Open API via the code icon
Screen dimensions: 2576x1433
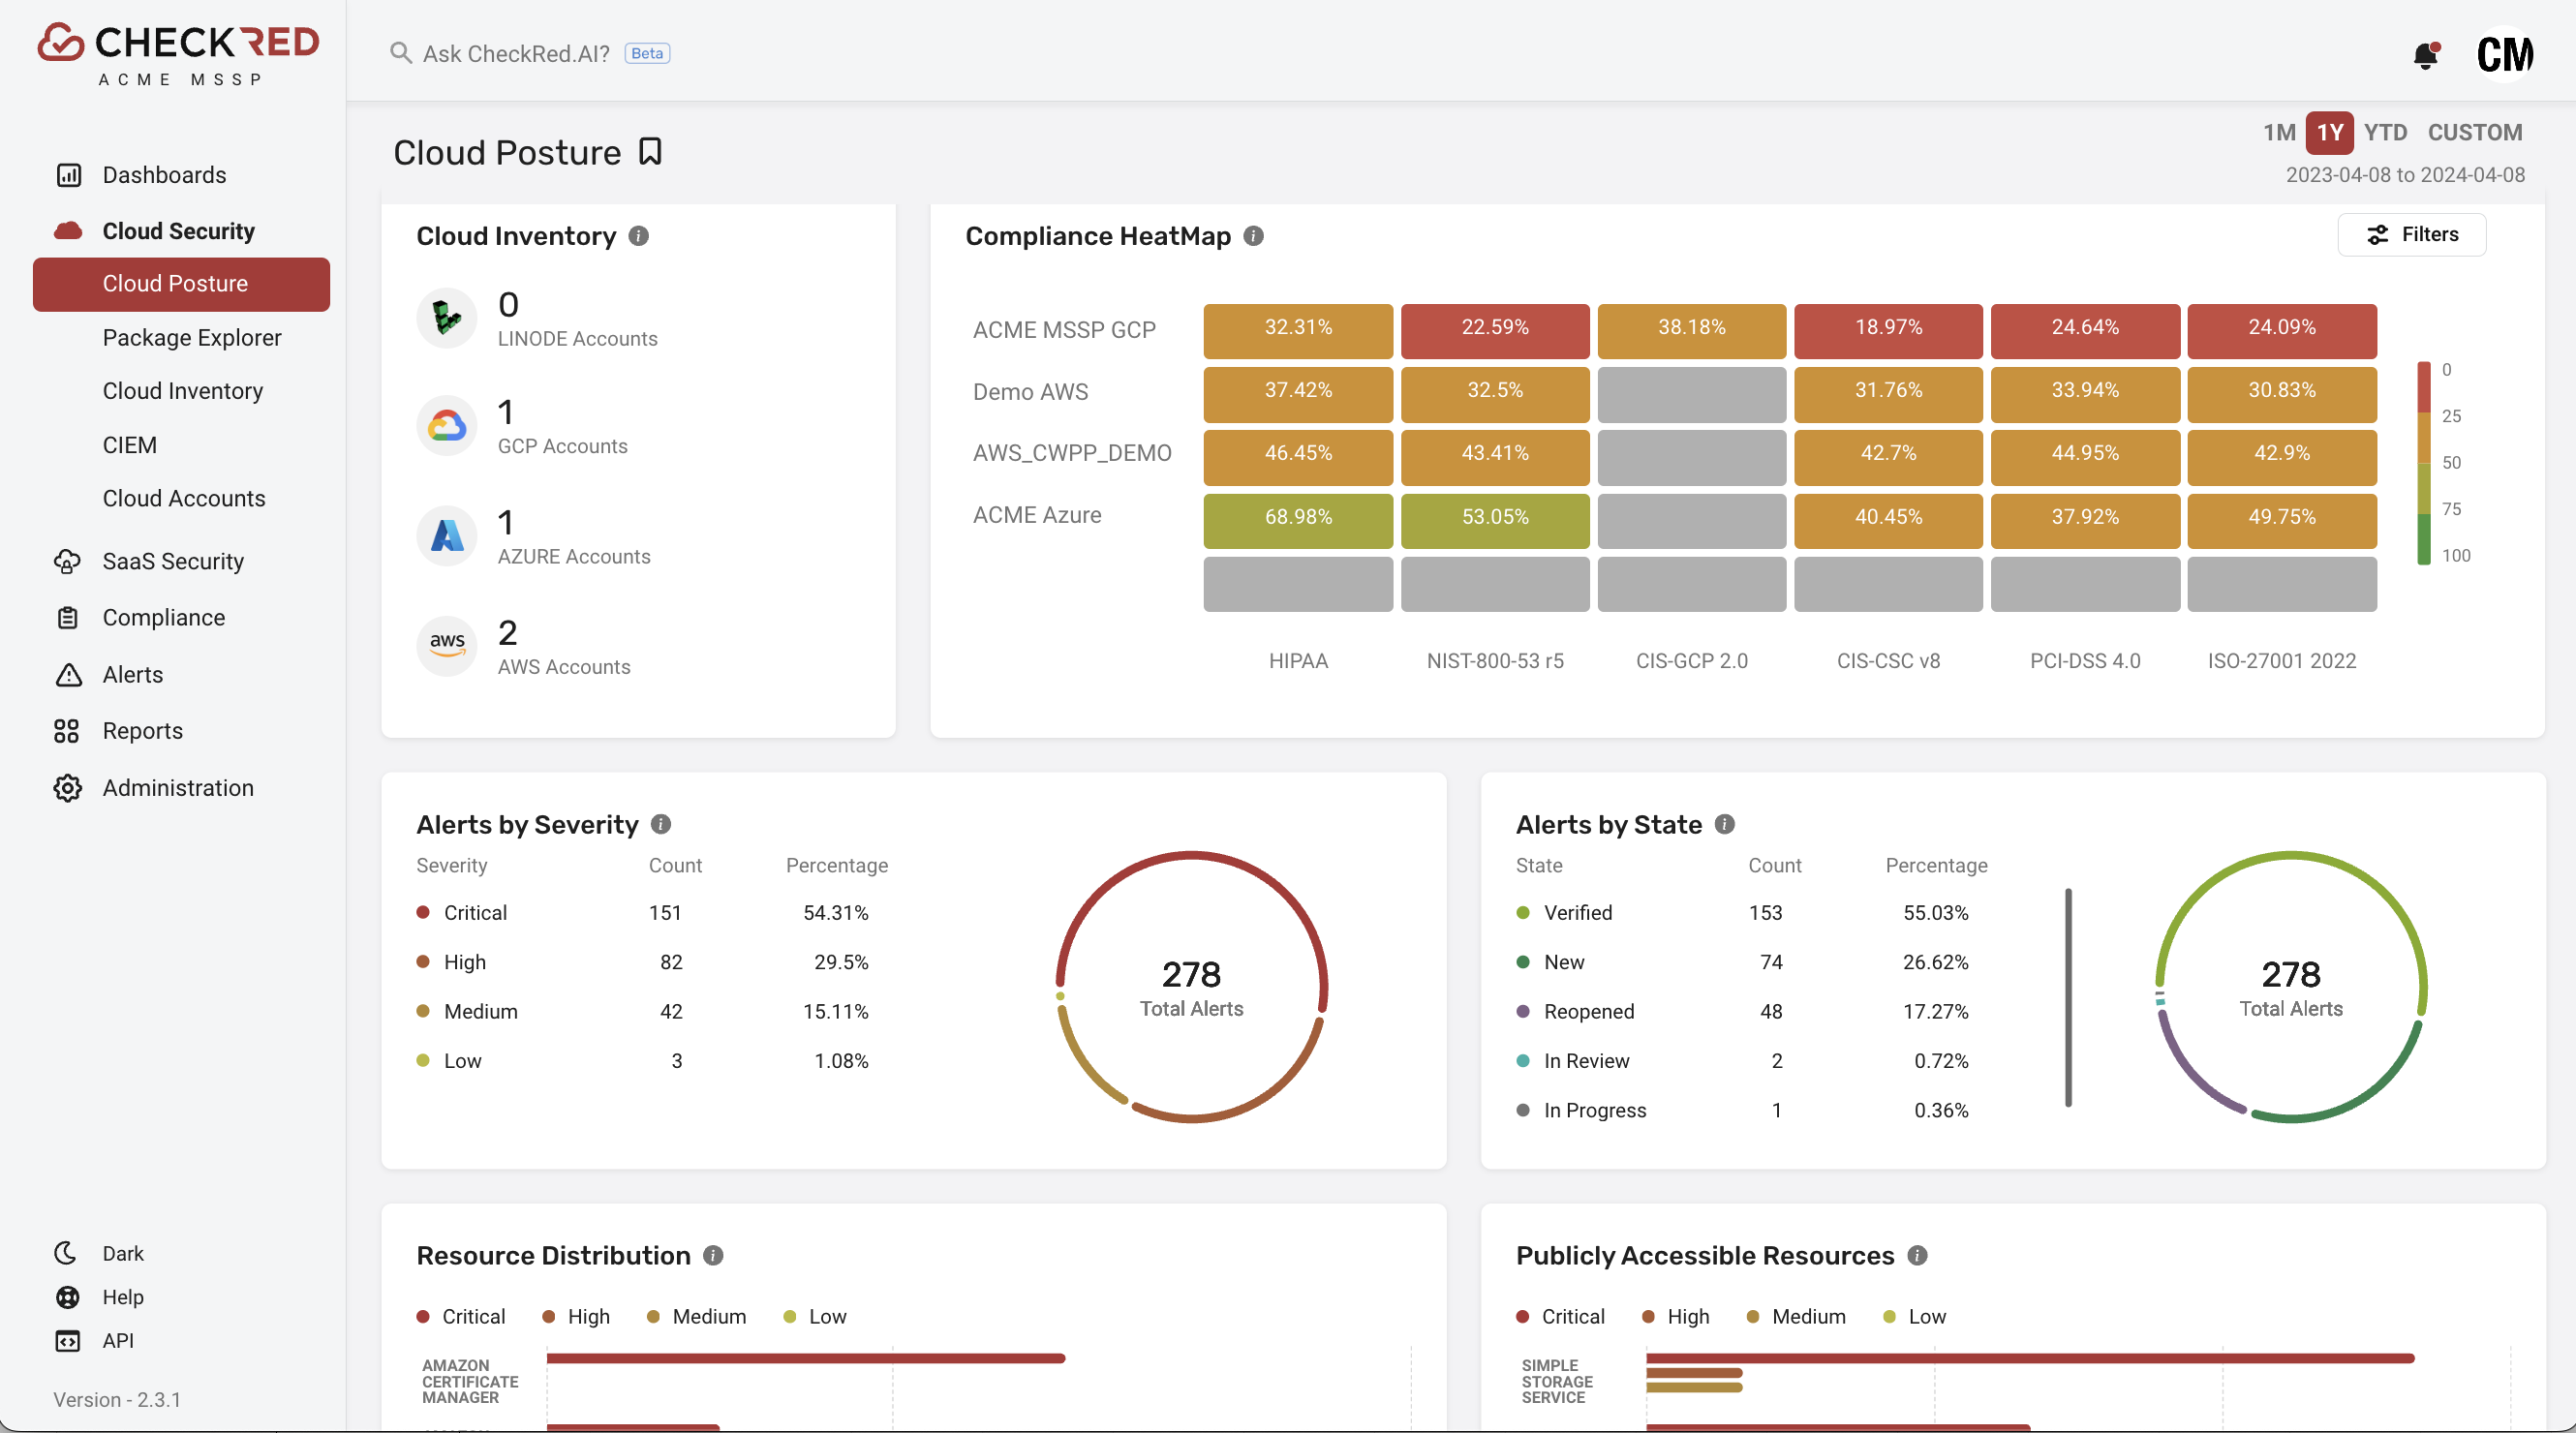pyautogui.click(x=68, y=1341)
